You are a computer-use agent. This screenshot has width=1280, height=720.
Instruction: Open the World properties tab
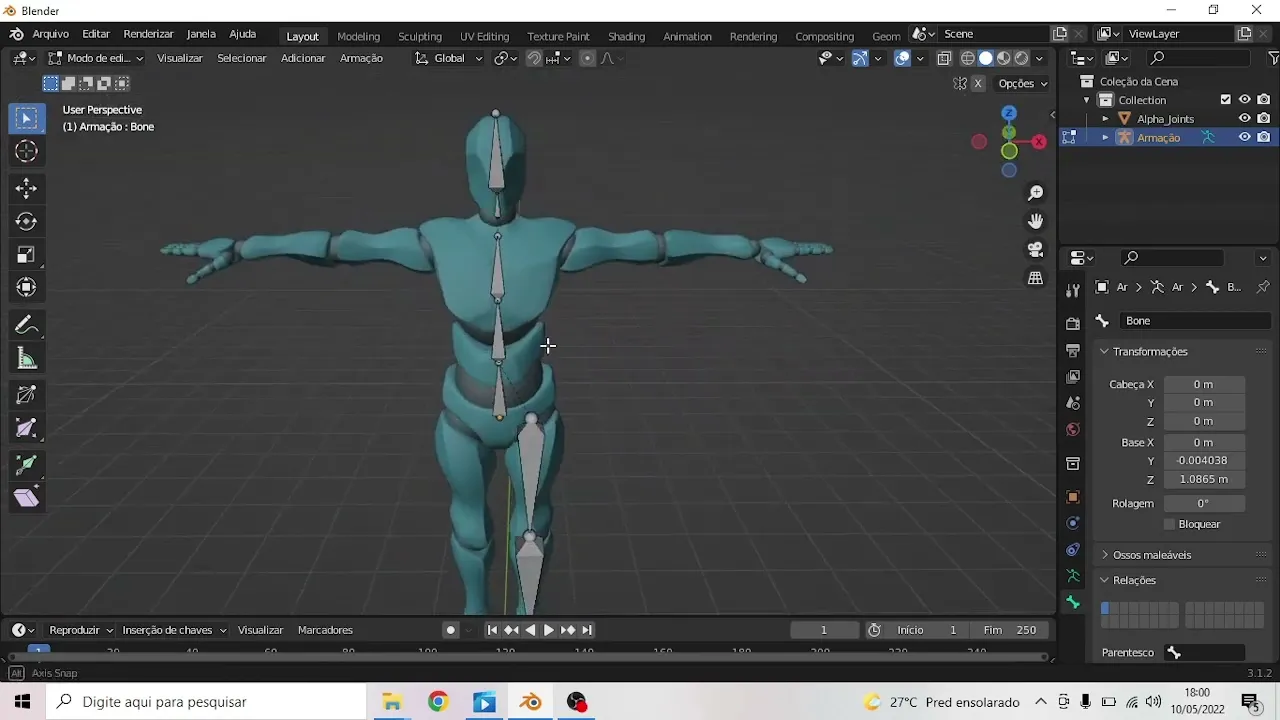pyautogui.click(x=1073, y=430)
